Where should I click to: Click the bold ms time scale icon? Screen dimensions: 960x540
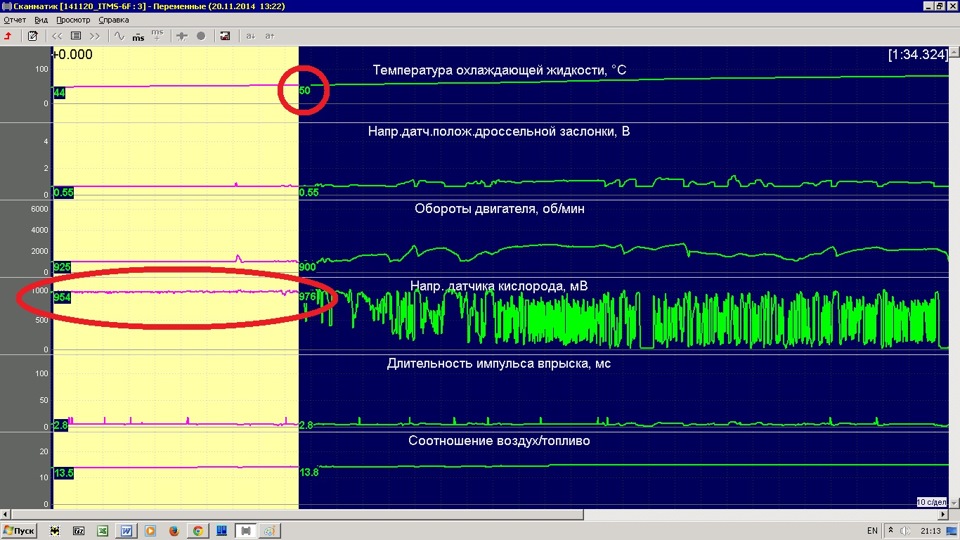[x=138, y=37]
